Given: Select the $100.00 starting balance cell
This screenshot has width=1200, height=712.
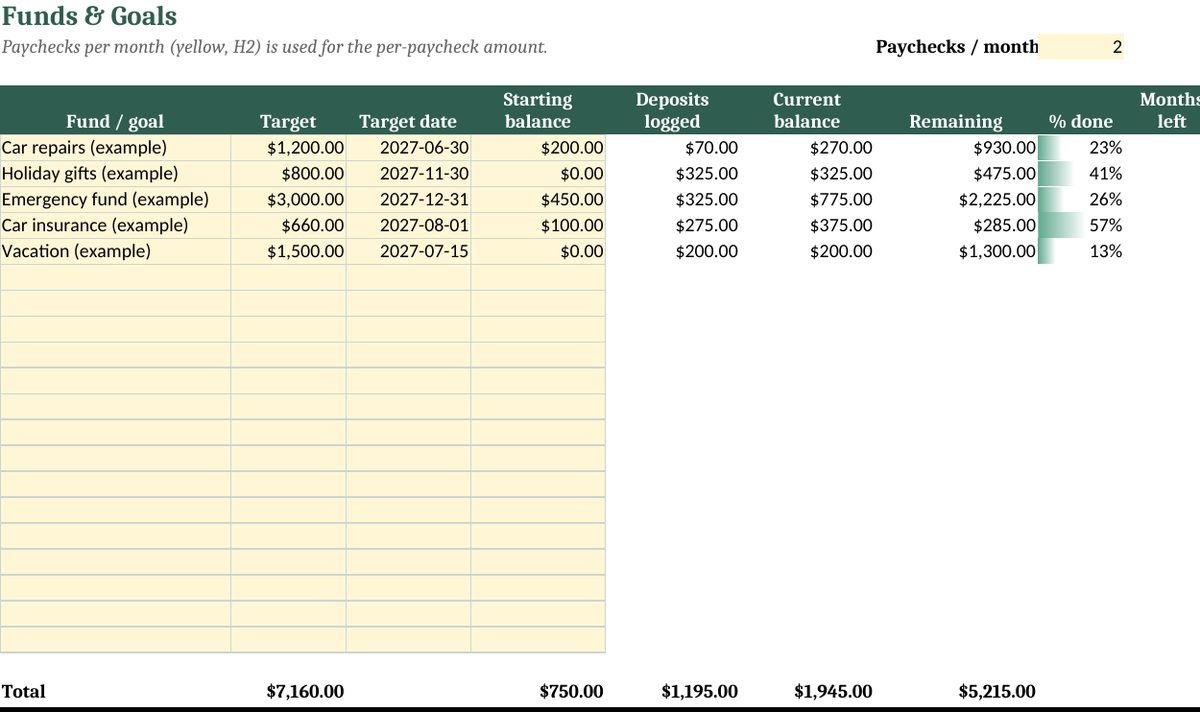Looking at the screenshot, I should pyautogui.click(x=538, y=226).
